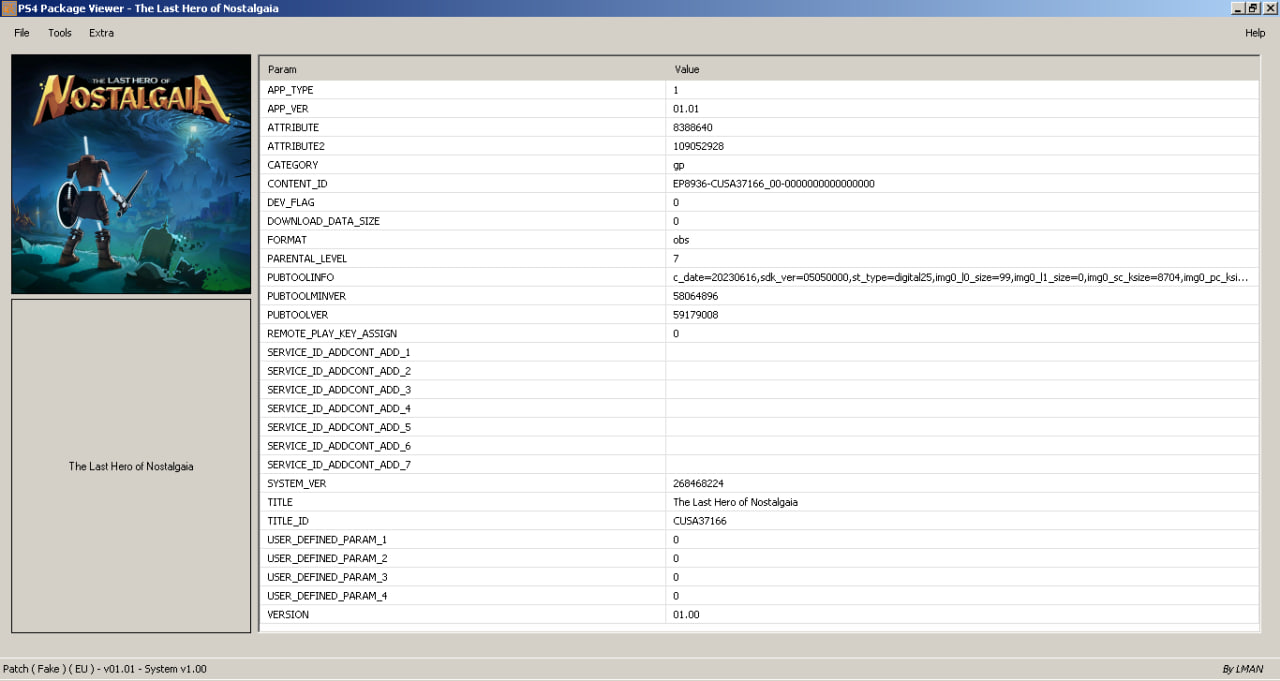Select the VERSION value 01.00
Viewport: 1280px width, 681px height.
click(686, 615)
